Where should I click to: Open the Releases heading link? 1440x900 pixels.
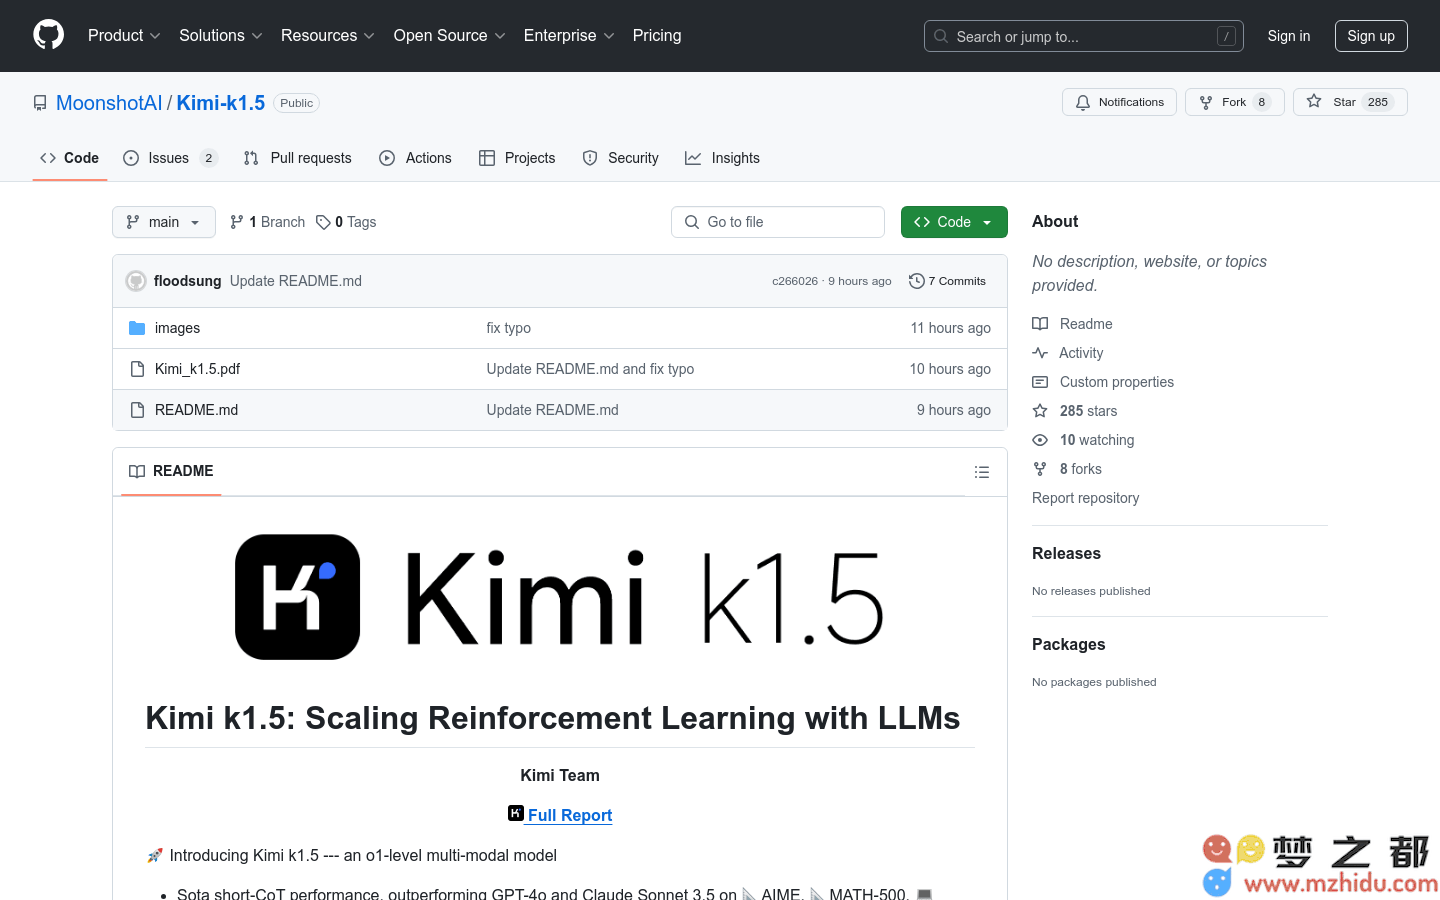pos(1066,553)
